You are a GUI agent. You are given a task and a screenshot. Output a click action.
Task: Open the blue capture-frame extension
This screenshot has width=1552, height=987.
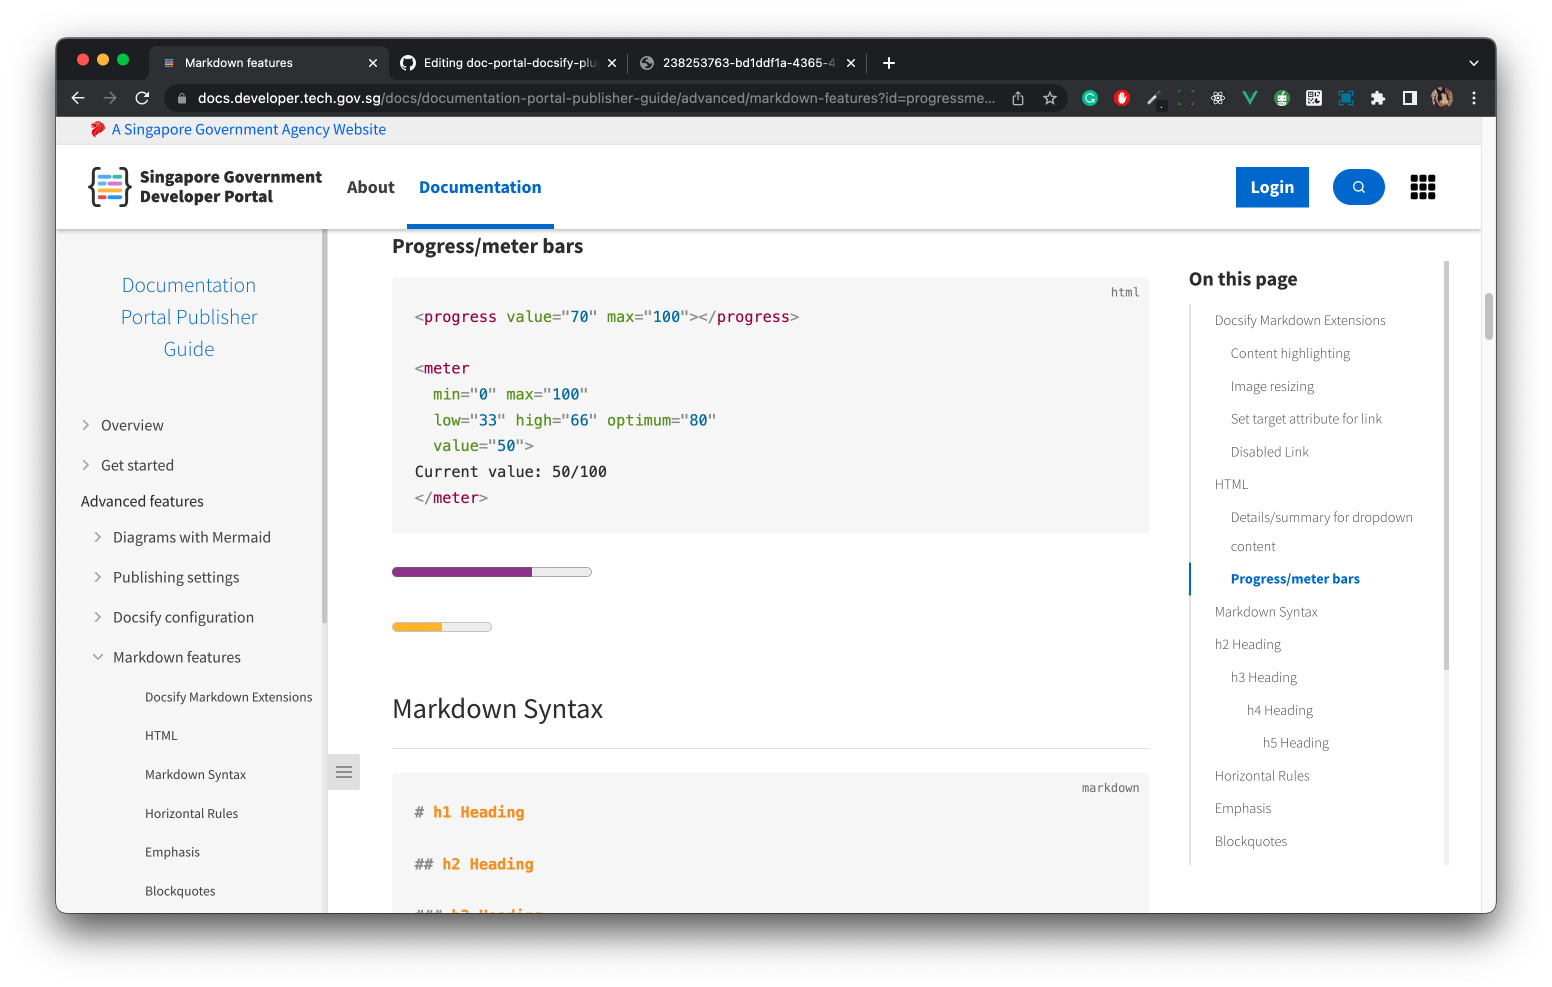1346,98
